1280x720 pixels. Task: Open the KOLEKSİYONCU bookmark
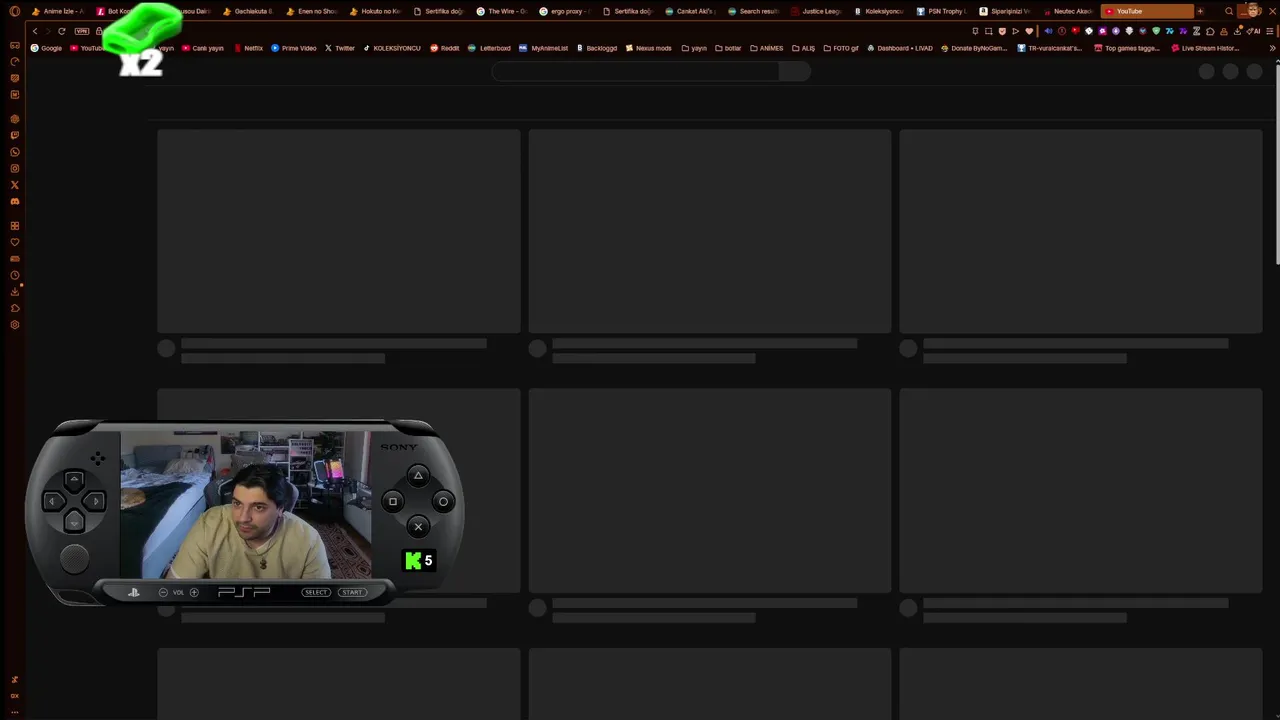391,48
